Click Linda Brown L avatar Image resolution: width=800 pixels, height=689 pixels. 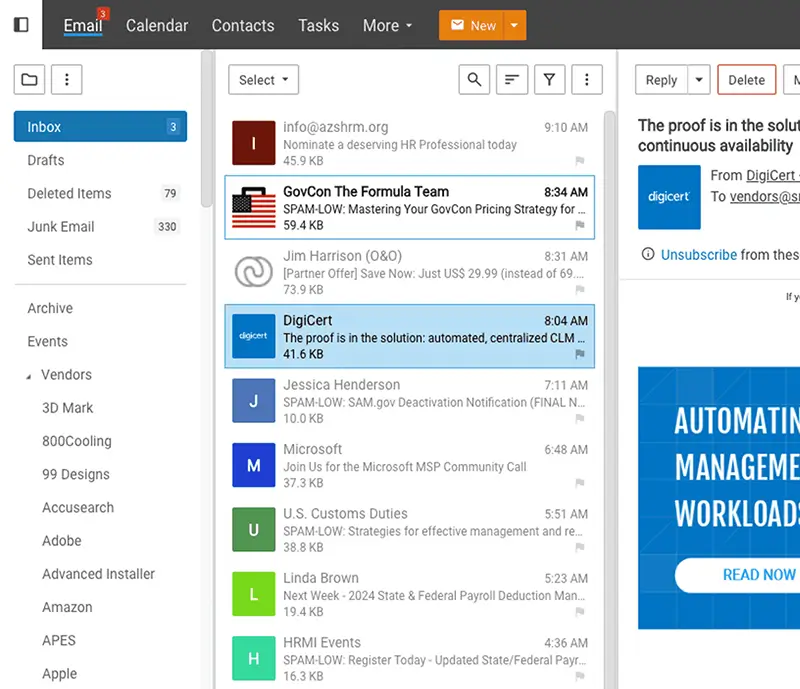pyautogui.click(x=254, y=594)
